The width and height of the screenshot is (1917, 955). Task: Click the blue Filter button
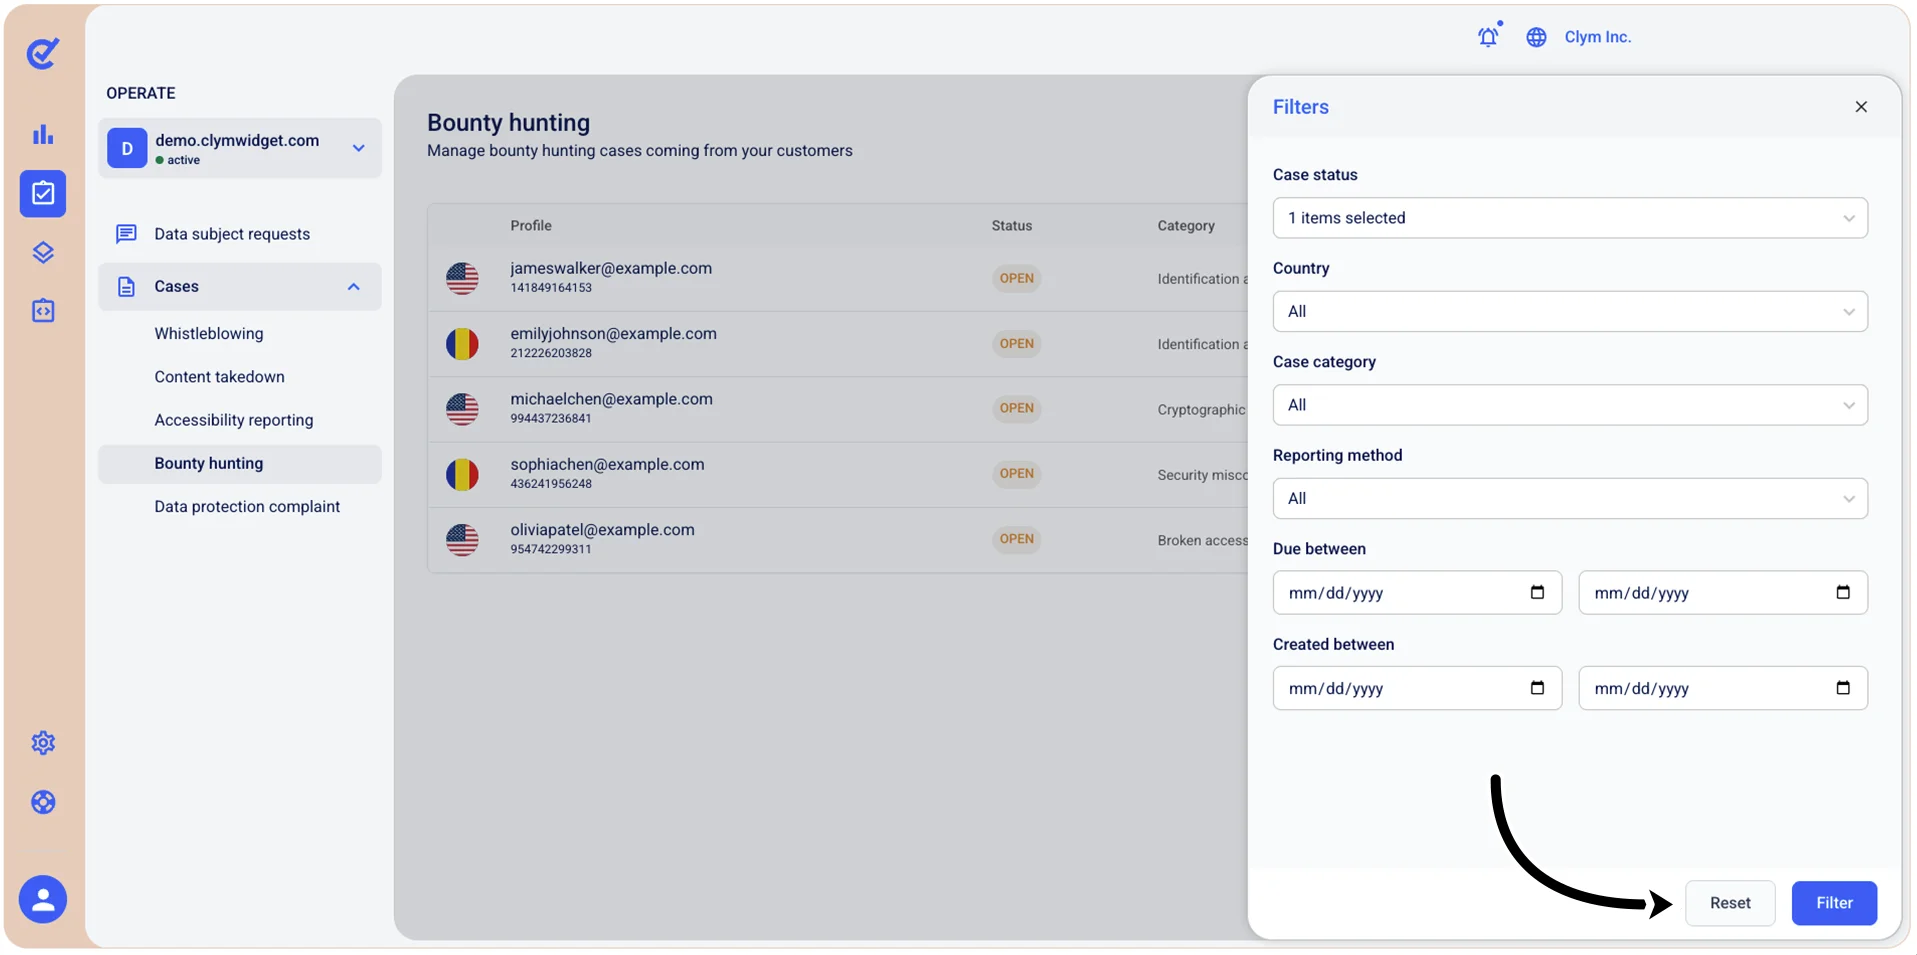click(x=1833, y=903)
